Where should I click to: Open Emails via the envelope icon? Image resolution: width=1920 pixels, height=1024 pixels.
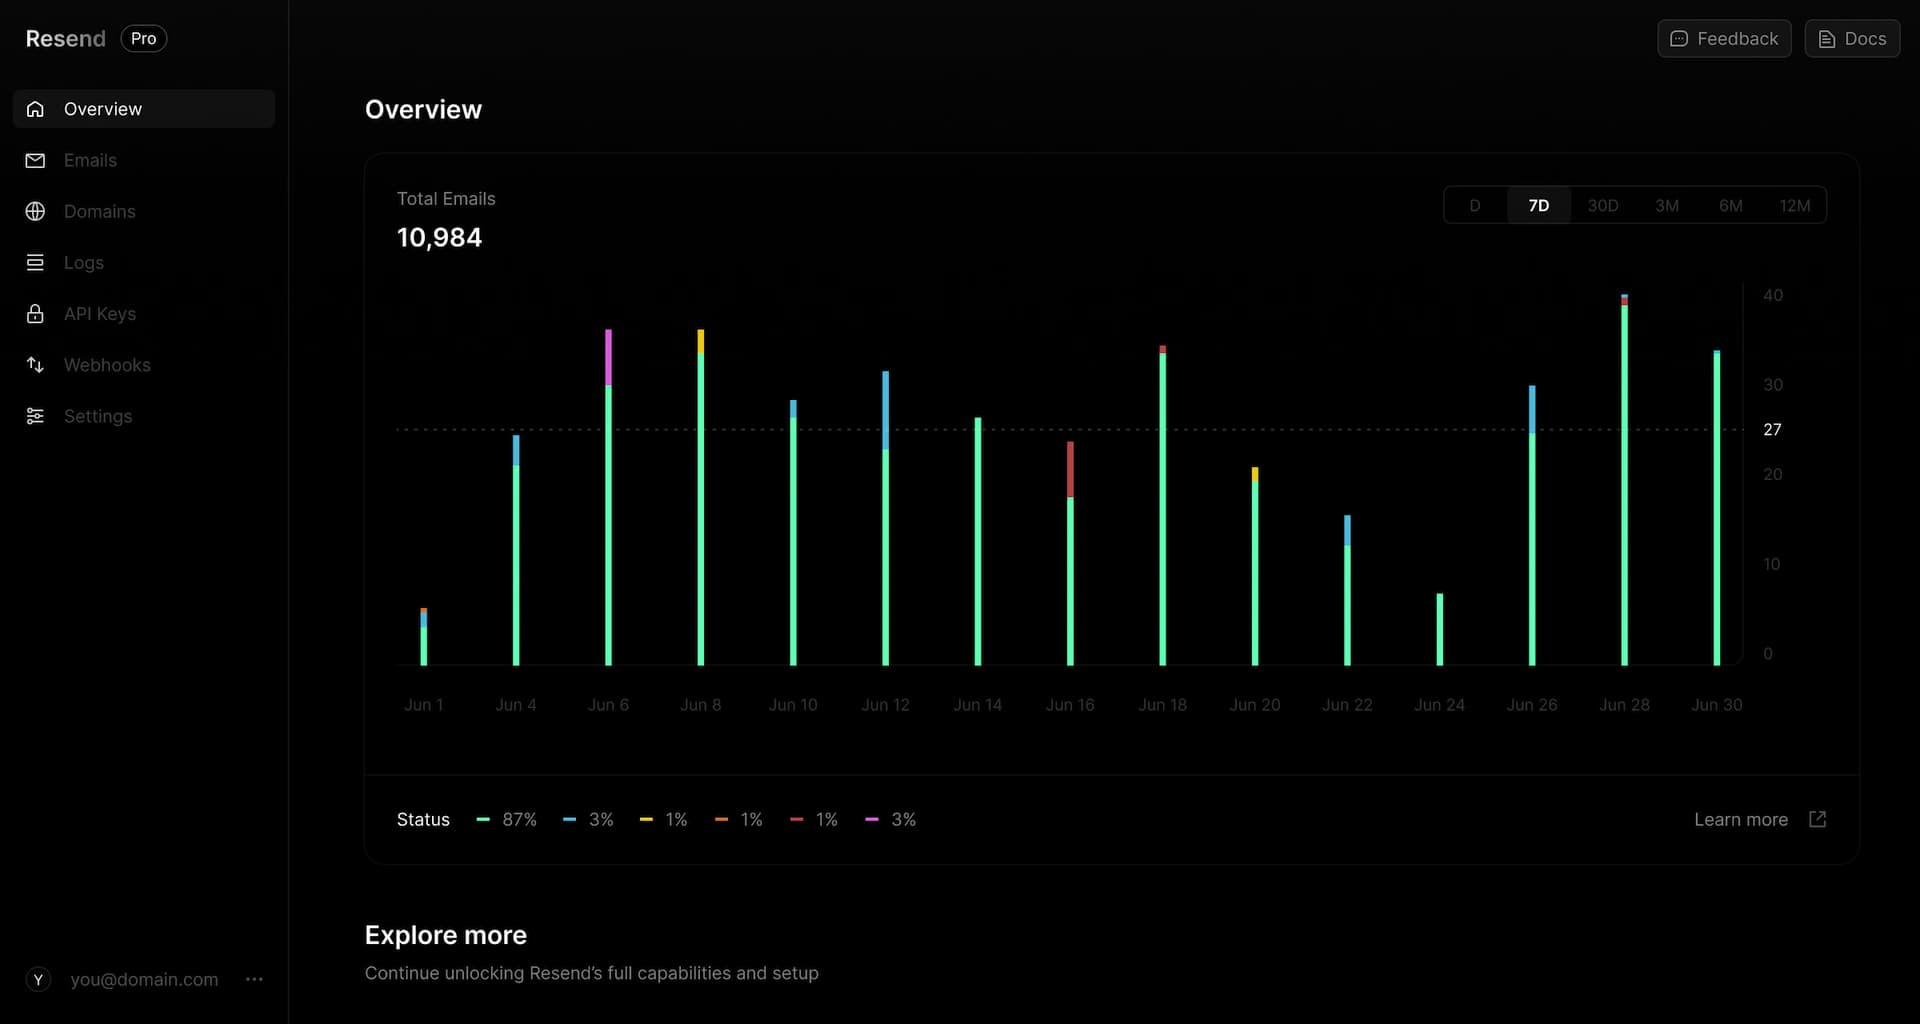coord(35,160)
